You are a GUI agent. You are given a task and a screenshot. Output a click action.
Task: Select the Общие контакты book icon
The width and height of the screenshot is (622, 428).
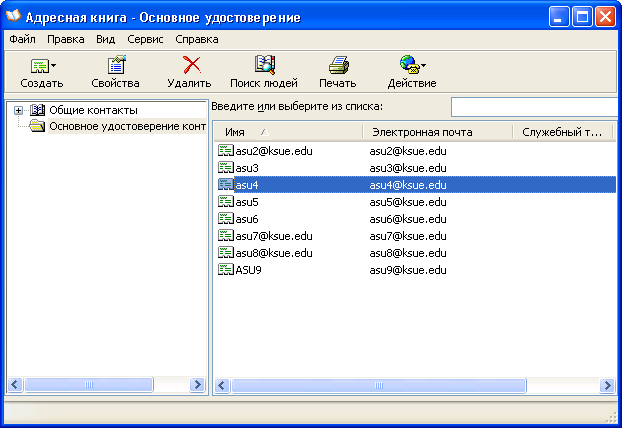[37, 110]
